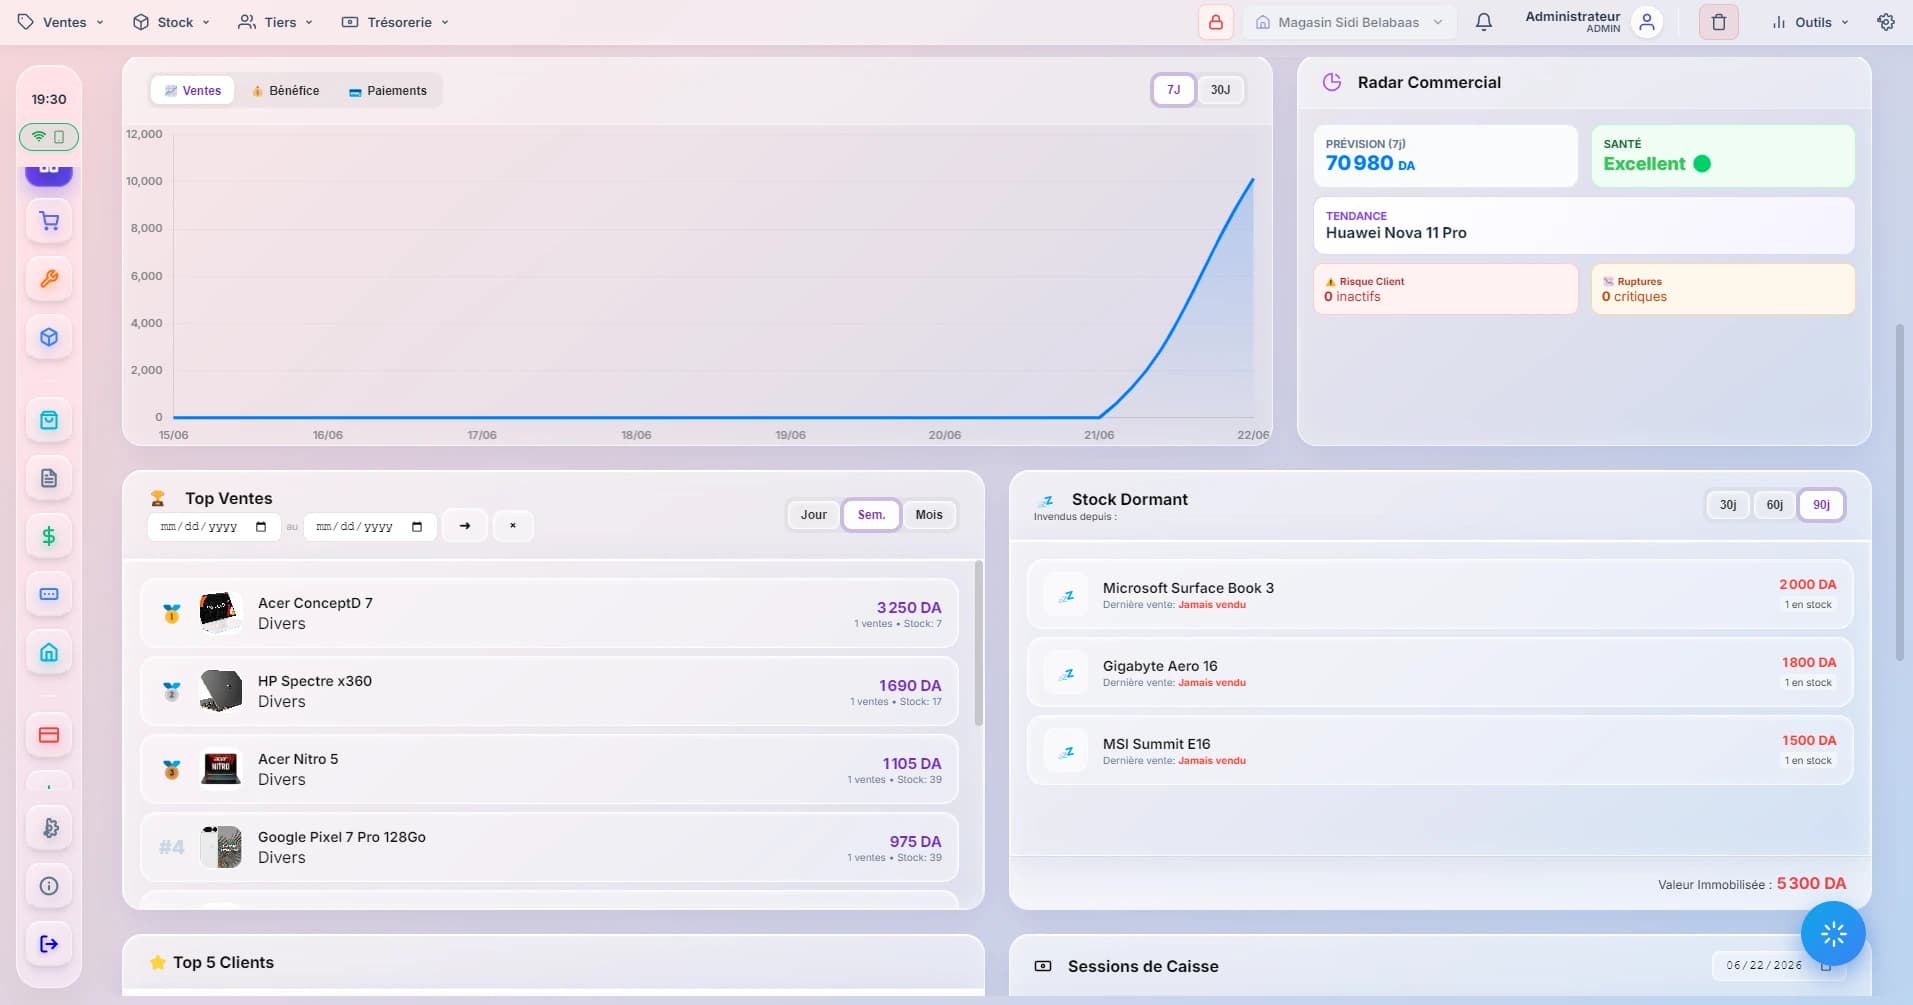Open the notifications bell

(1484, 22)
